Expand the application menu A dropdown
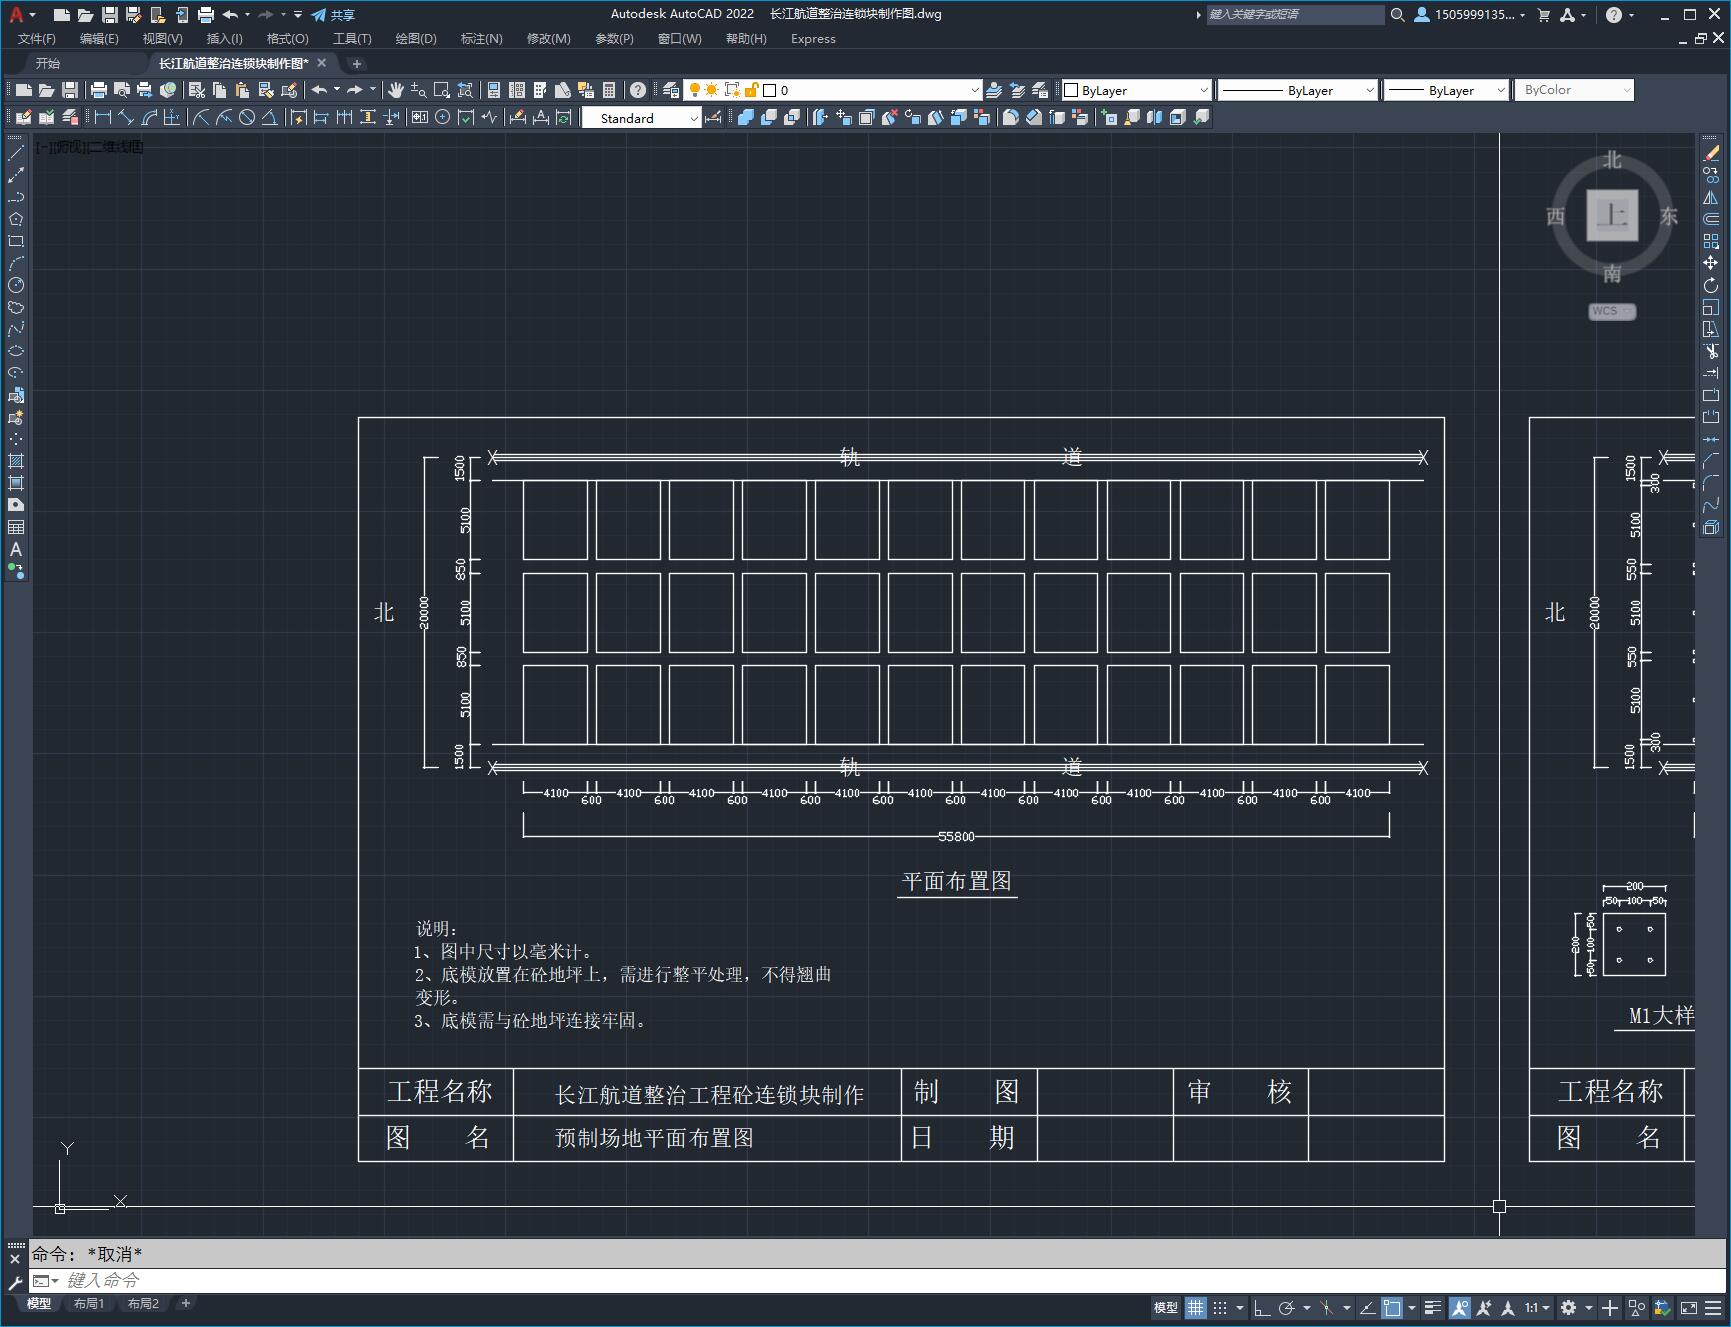The image size is (1731, 1327). (x=23, y=14)
